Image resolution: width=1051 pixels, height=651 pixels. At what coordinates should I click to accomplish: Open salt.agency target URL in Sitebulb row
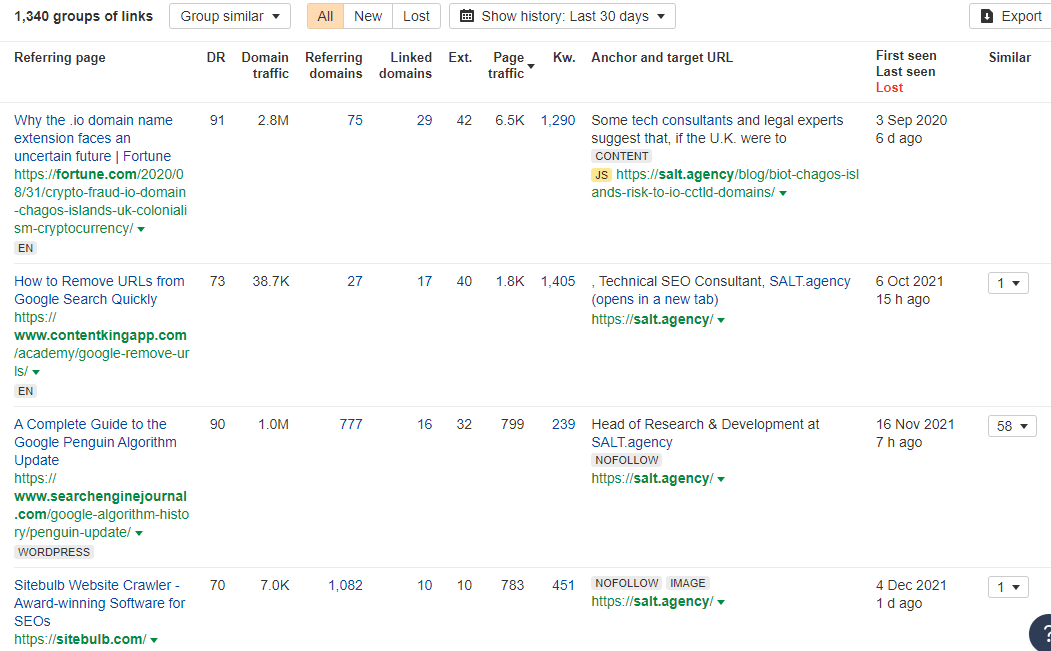[x=652, y=602]
